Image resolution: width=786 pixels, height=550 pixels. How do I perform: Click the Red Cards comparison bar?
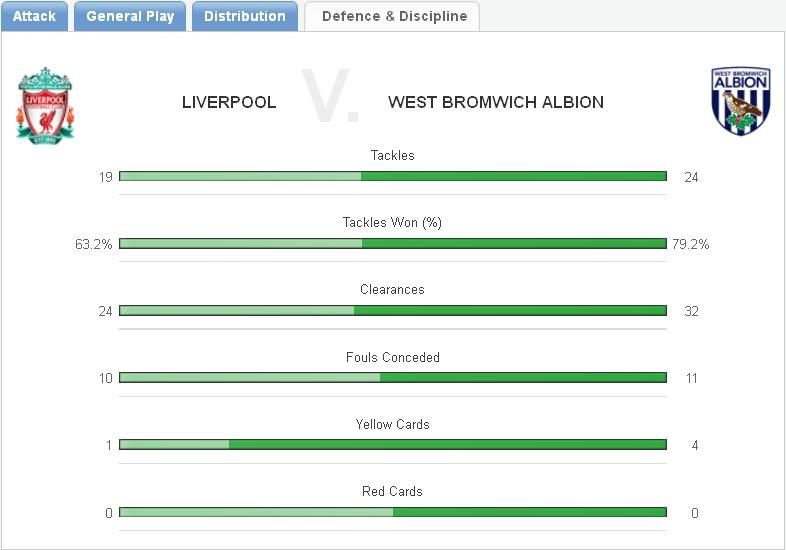tap(392, 512)
